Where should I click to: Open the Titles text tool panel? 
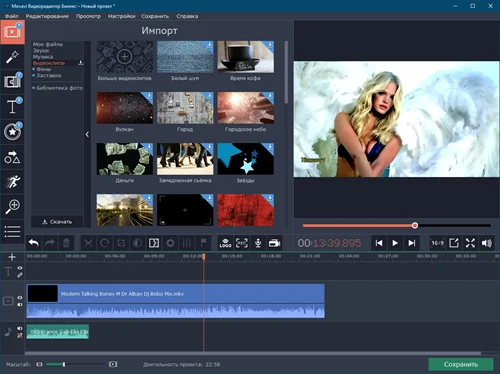point(12,107)
